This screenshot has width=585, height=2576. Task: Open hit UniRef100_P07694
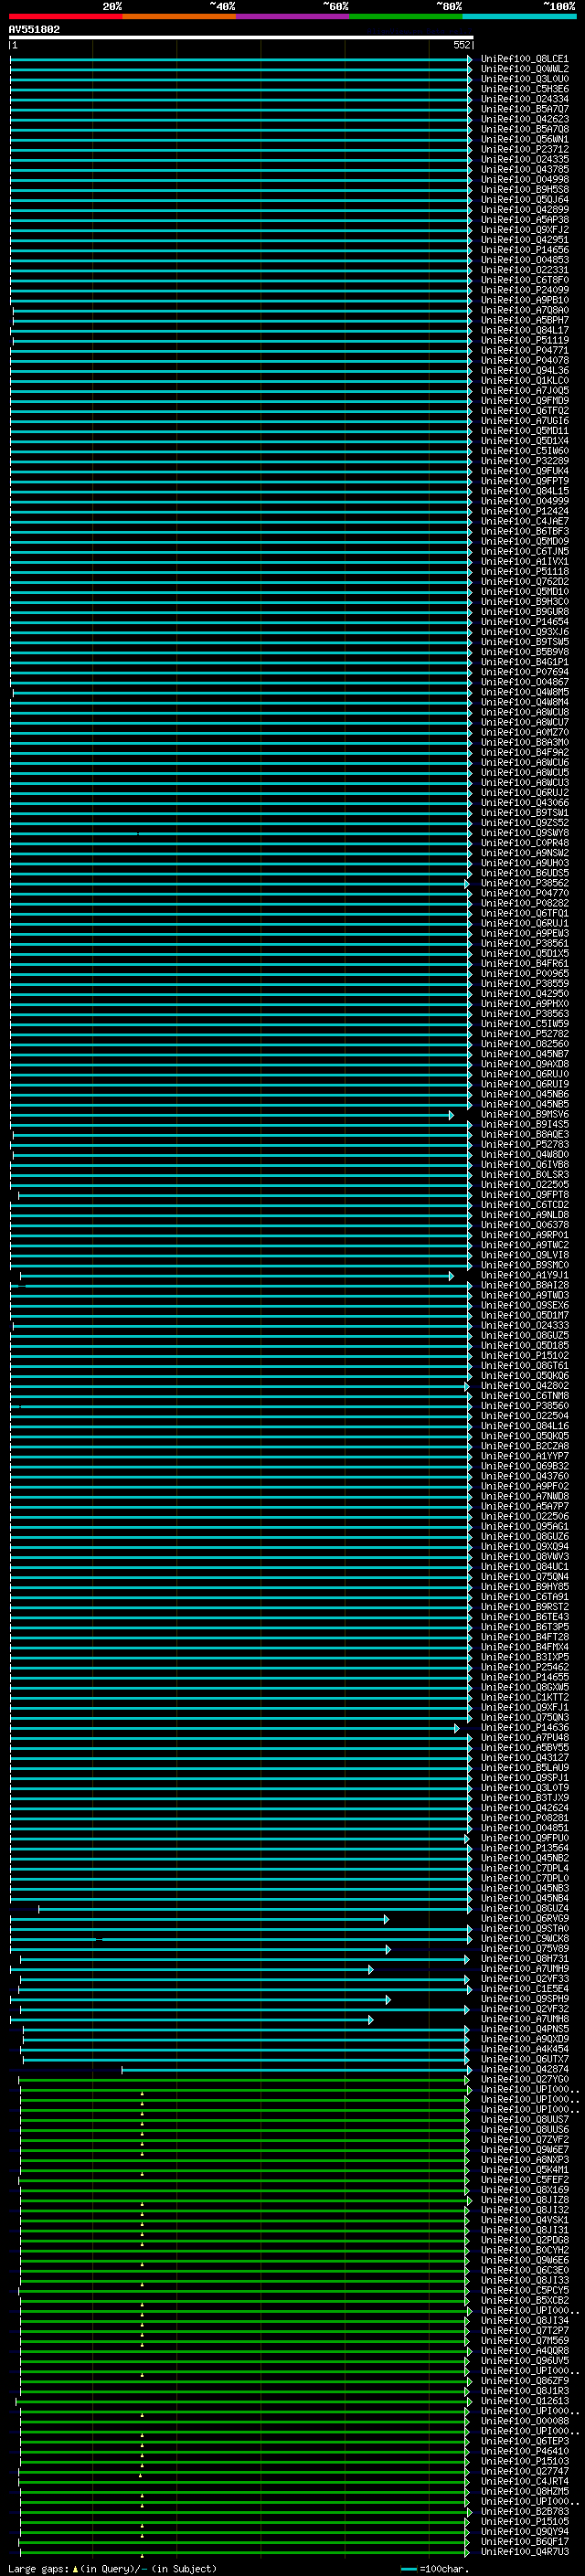pos(524,672)
